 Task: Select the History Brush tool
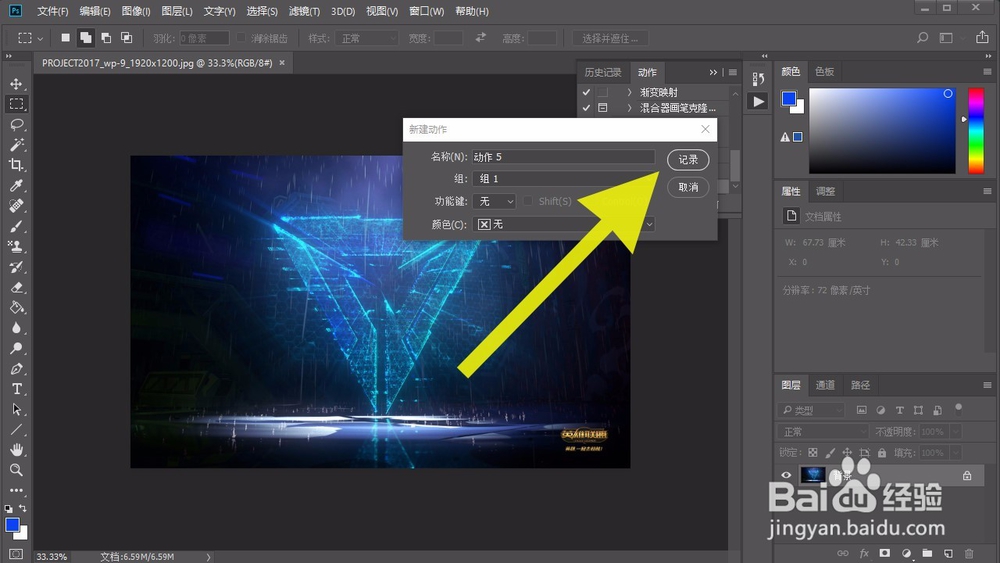click(17, 267)
